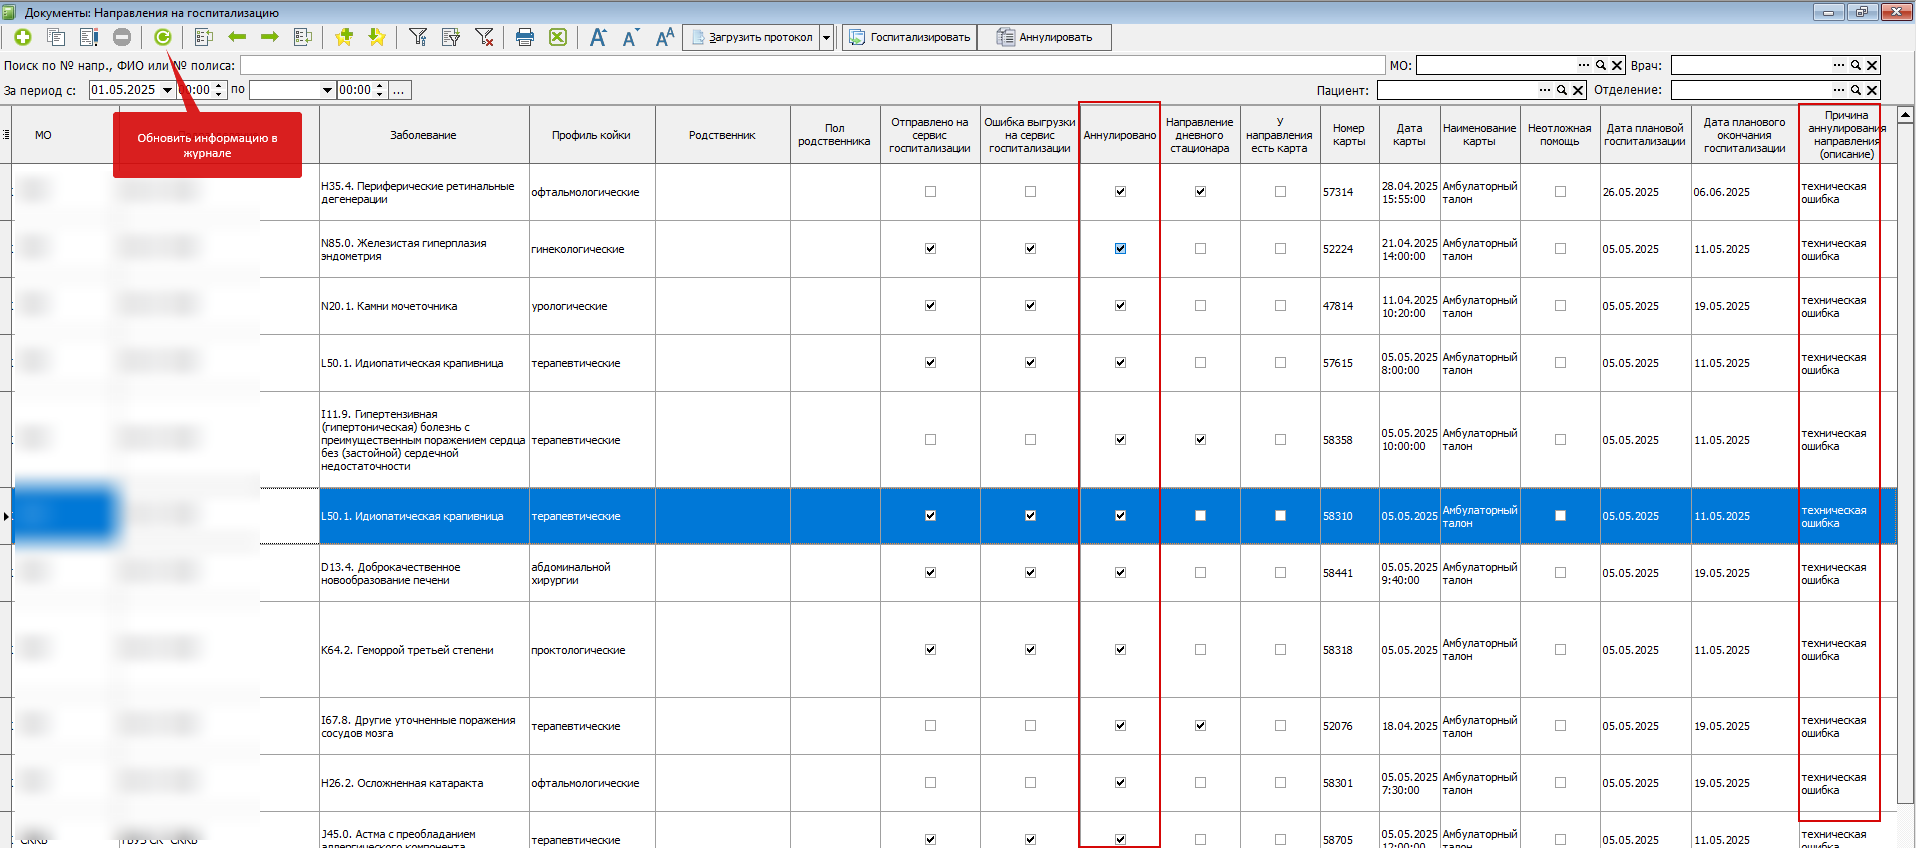Open the filter funnel settings icon
This screenshot has height=848, width=1917.
[418, 37]
